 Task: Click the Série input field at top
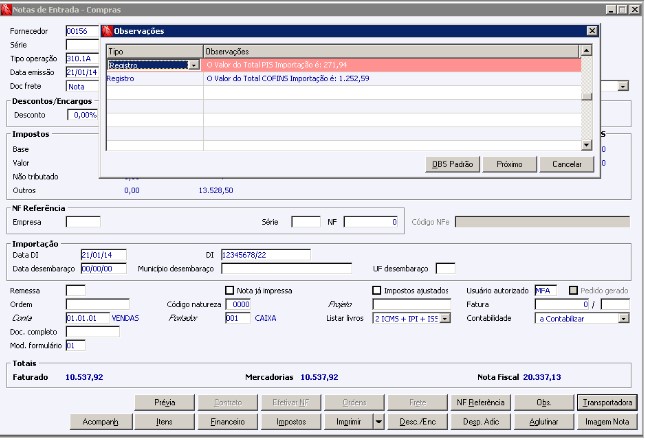83,45
